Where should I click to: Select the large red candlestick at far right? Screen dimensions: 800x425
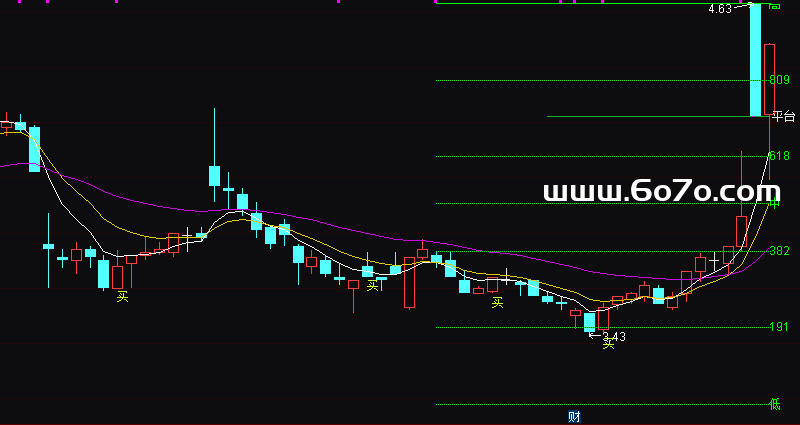(769, 79)
